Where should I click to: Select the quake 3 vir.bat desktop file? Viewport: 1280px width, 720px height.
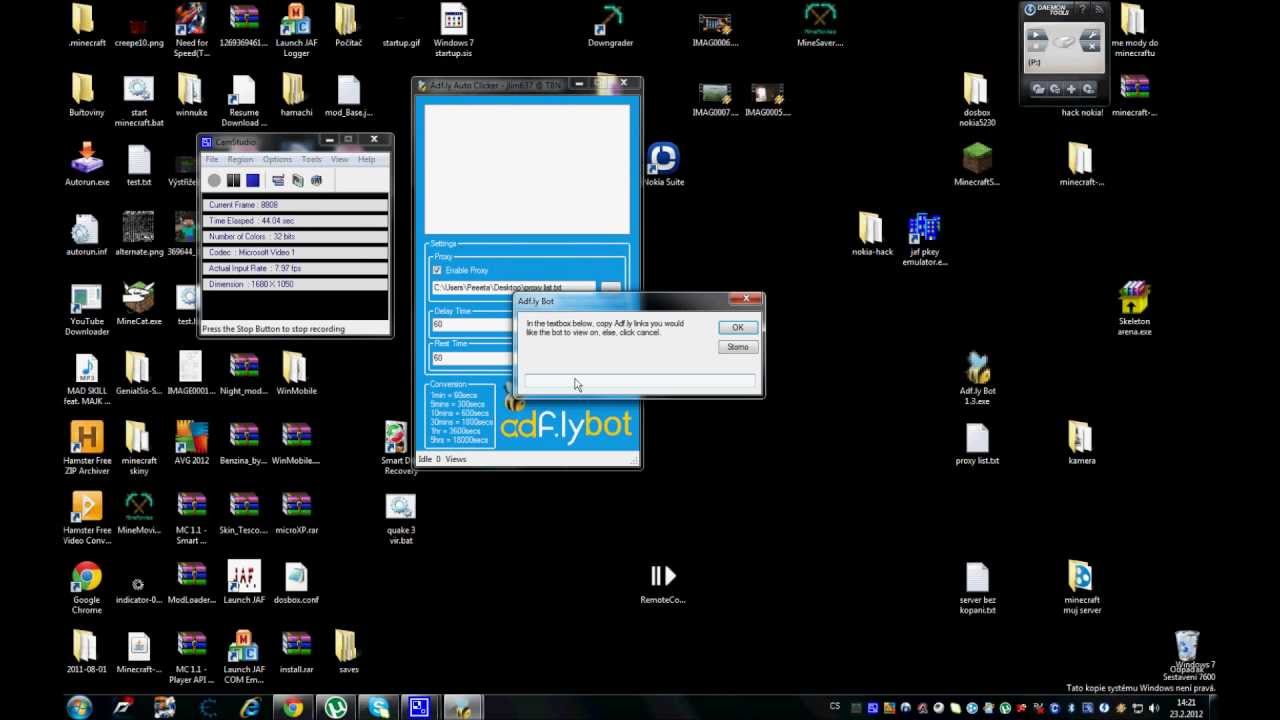400,518
